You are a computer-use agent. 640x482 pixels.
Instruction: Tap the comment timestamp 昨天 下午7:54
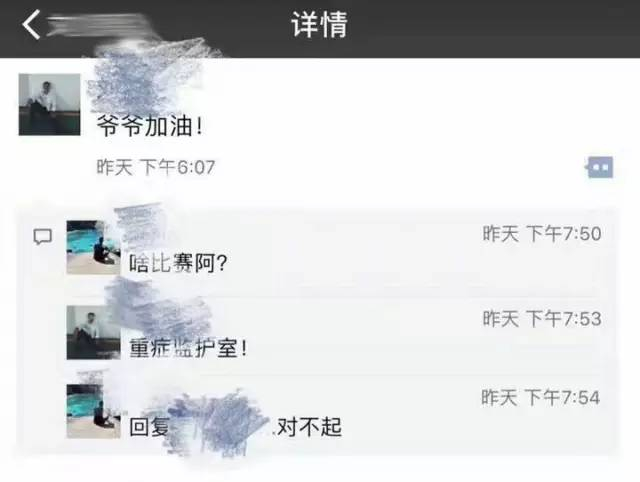pyautogui.click(x=541, y=398)
